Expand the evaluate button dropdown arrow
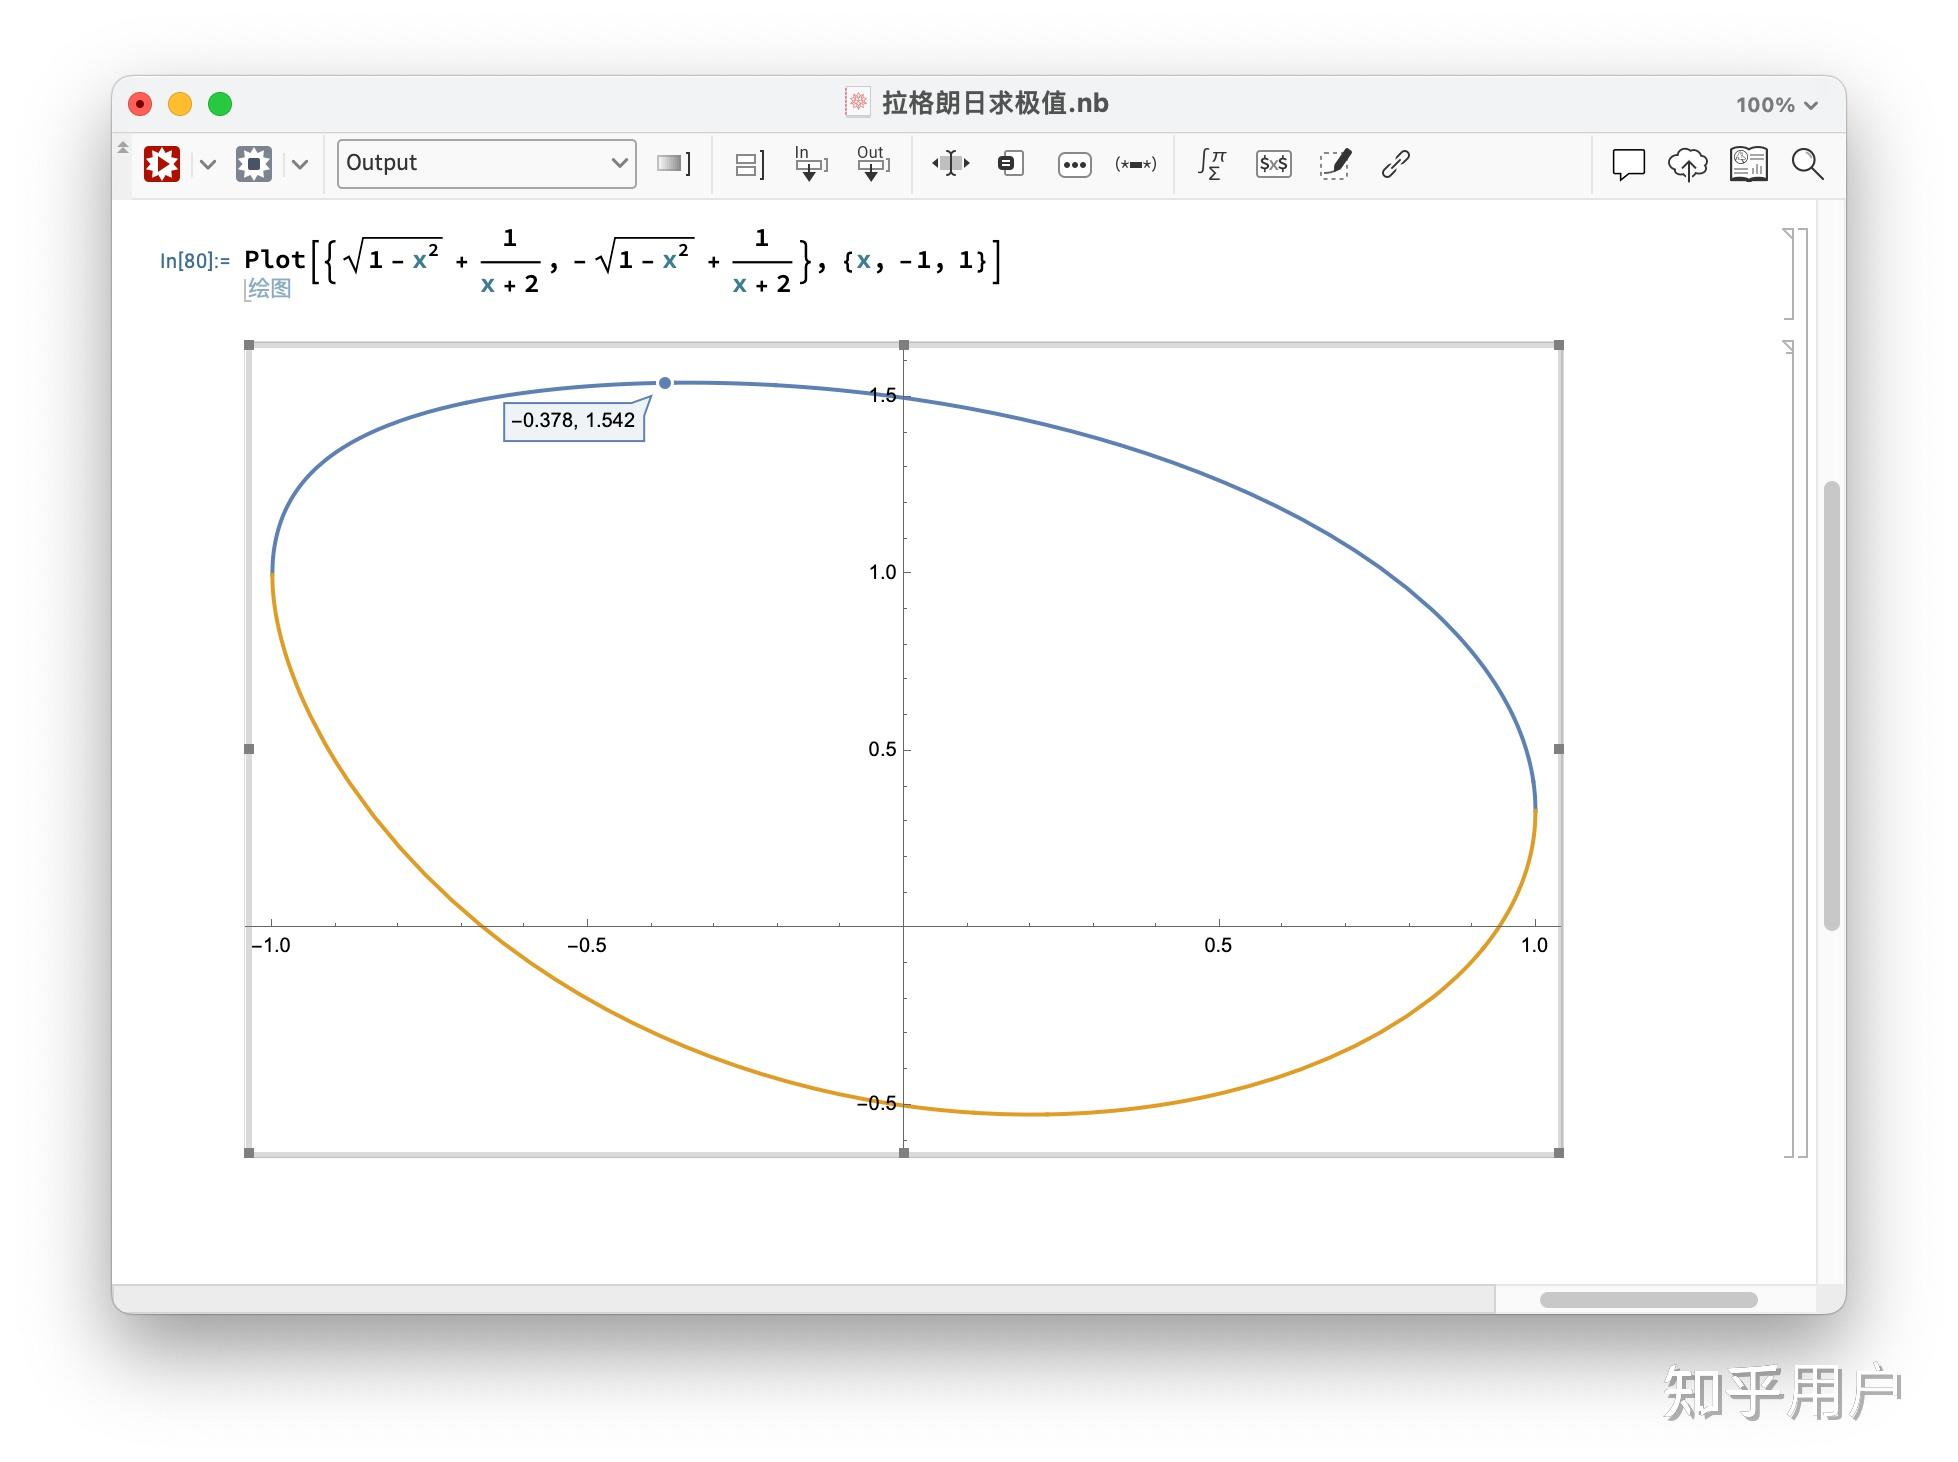 208,164
